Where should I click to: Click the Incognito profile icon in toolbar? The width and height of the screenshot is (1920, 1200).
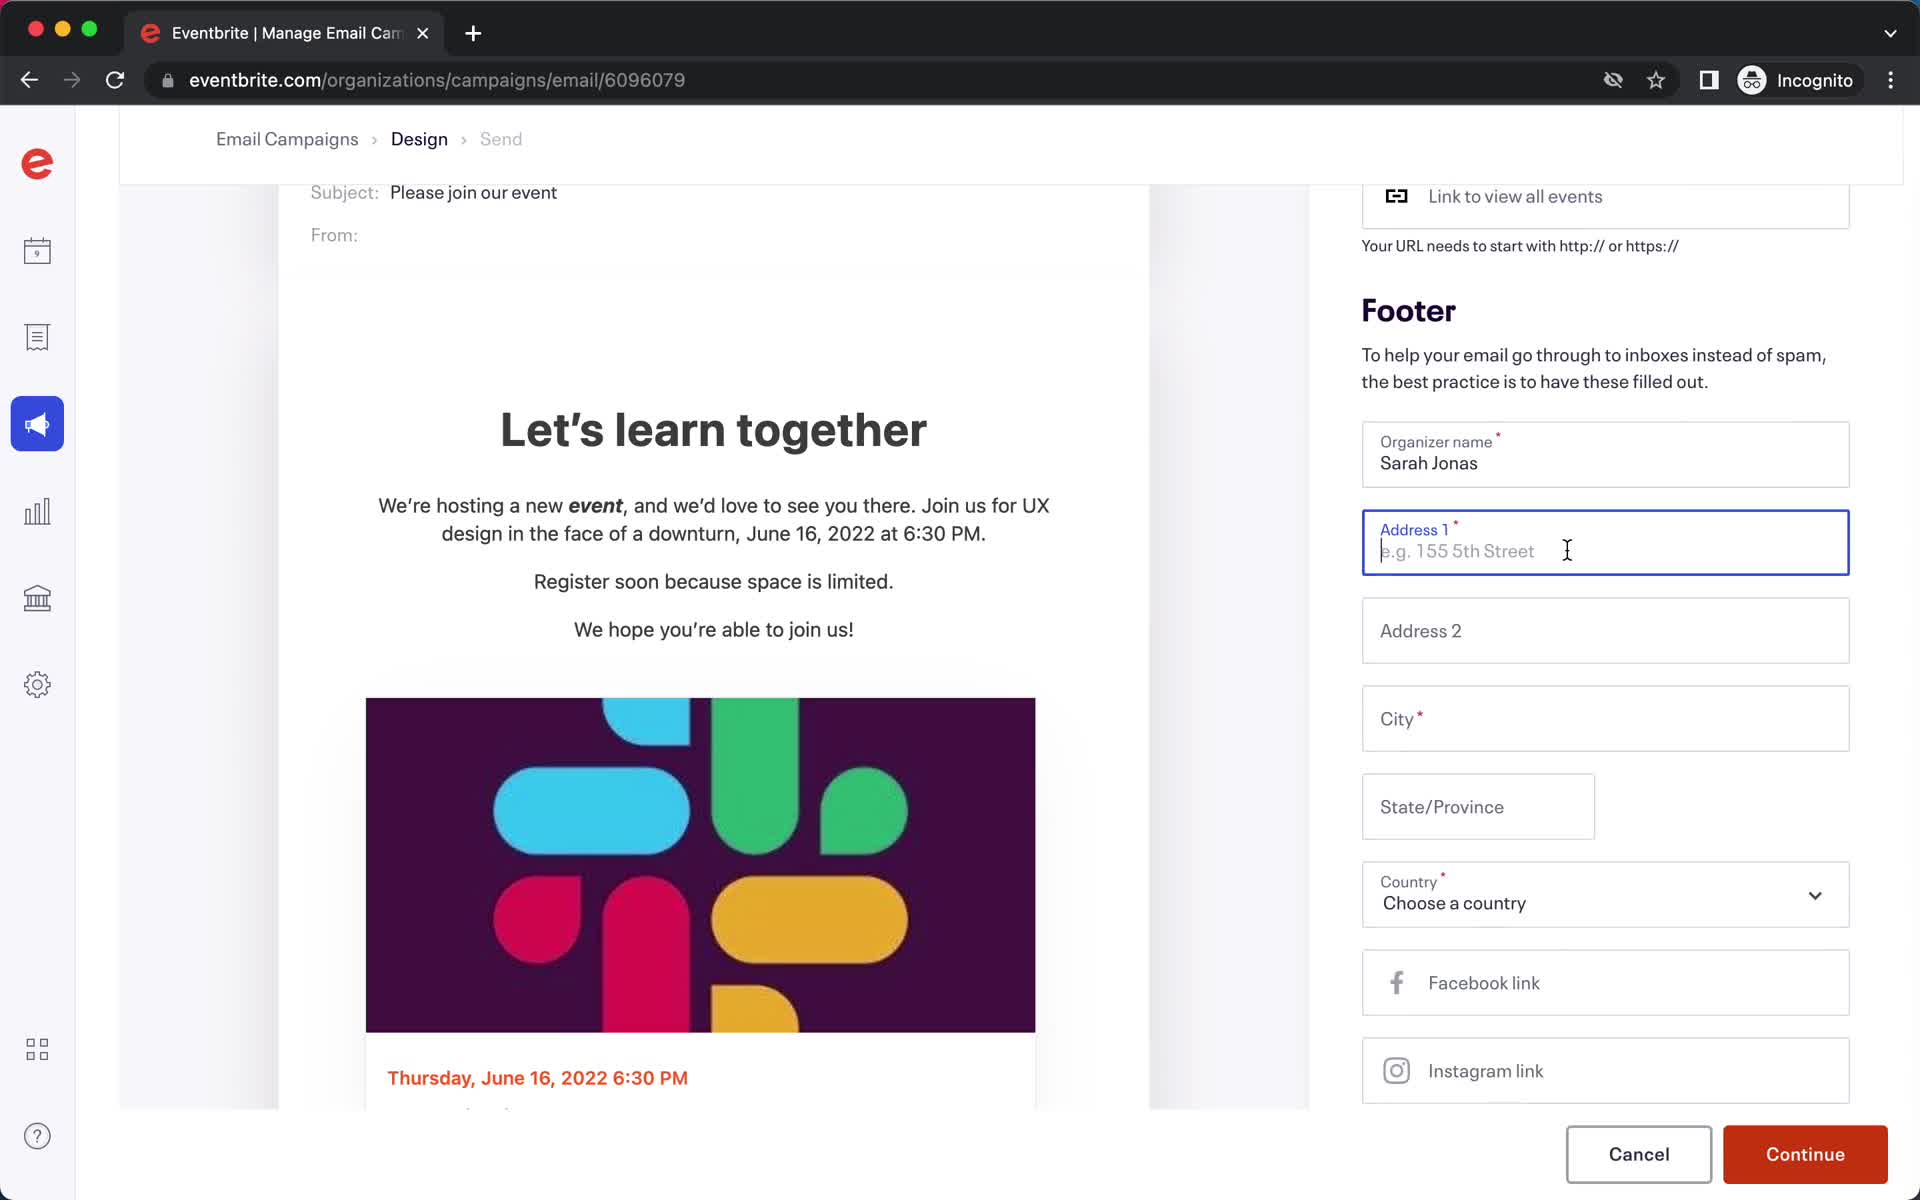1753,80
